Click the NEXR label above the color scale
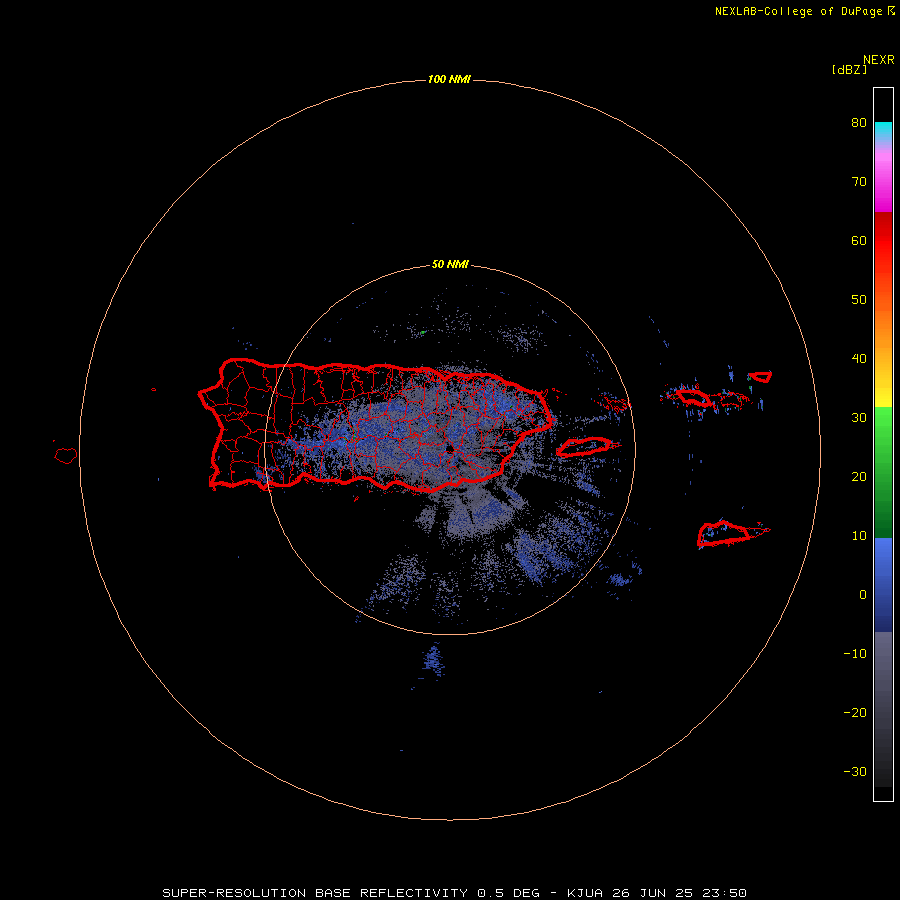This screenshot has width=900, height=900. 879,60
